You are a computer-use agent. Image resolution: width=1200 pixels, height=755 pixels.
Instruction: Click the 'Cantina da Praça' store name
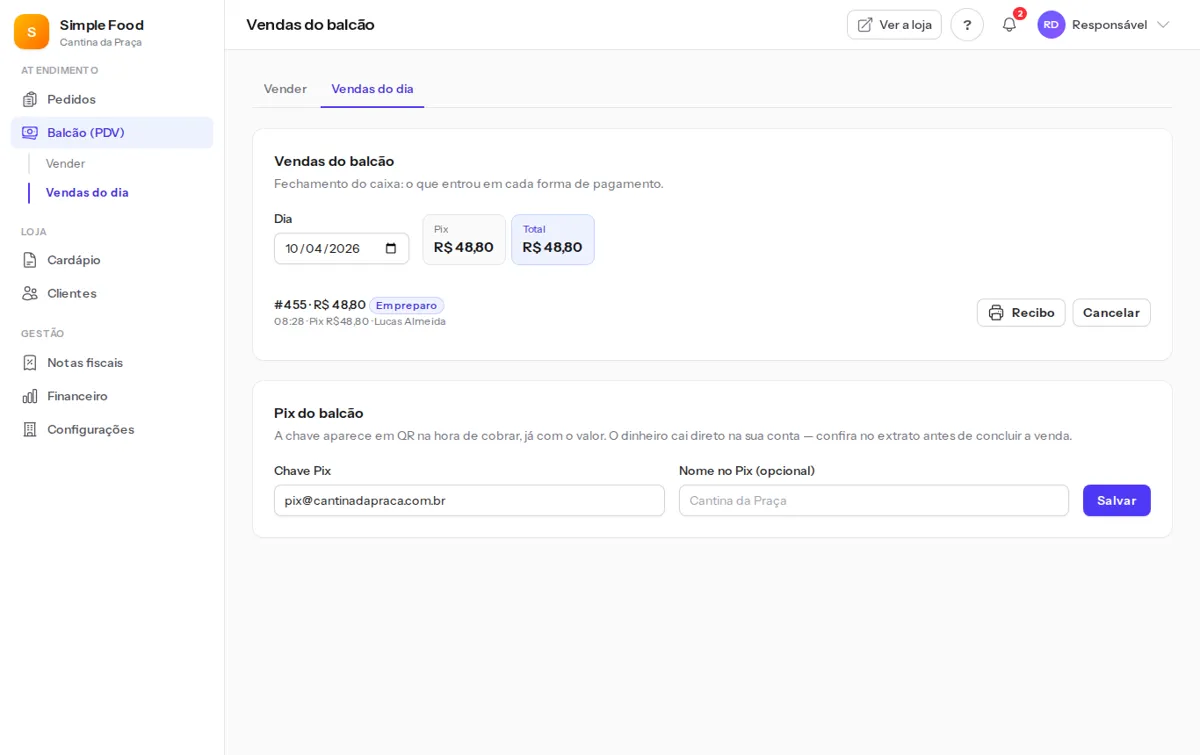(101, 42)
